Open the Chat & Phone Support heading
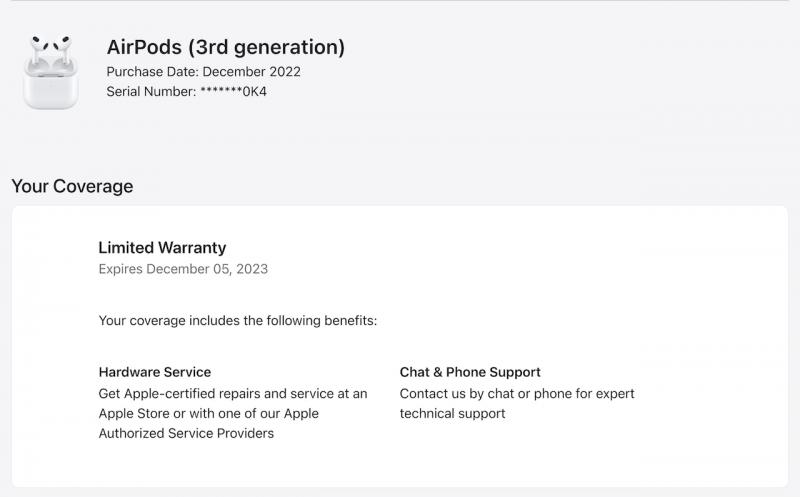This screenshot has width=800, height=497. (x=470, y=372)
